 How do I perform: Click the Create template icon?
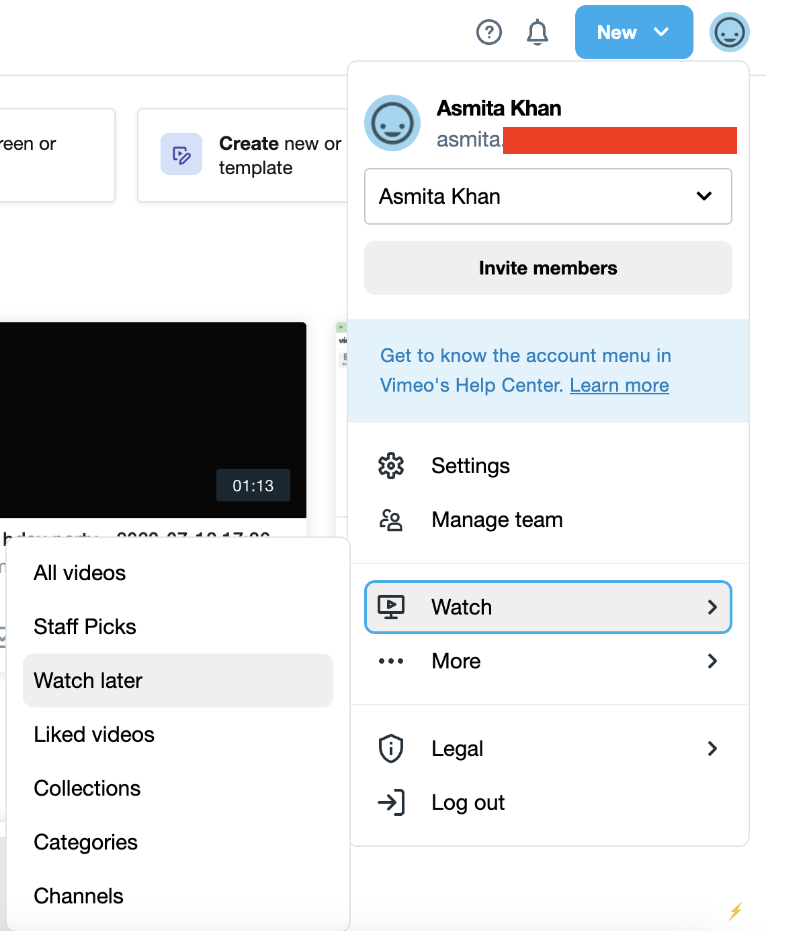182,155
